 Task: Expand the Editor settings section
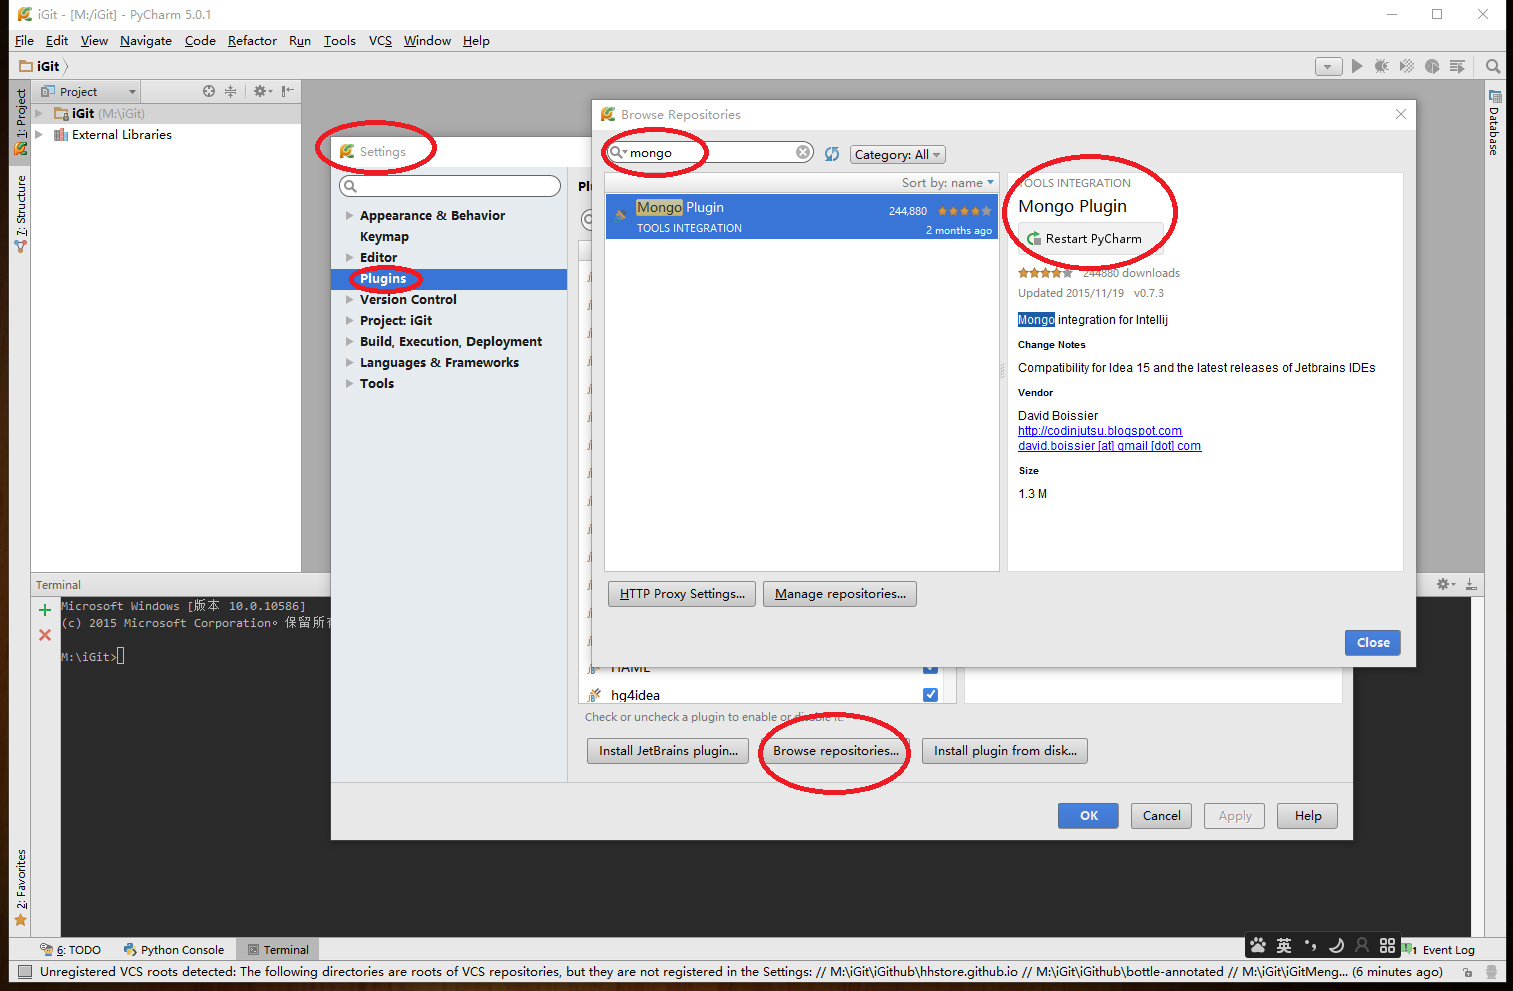[x=349, y=258]
